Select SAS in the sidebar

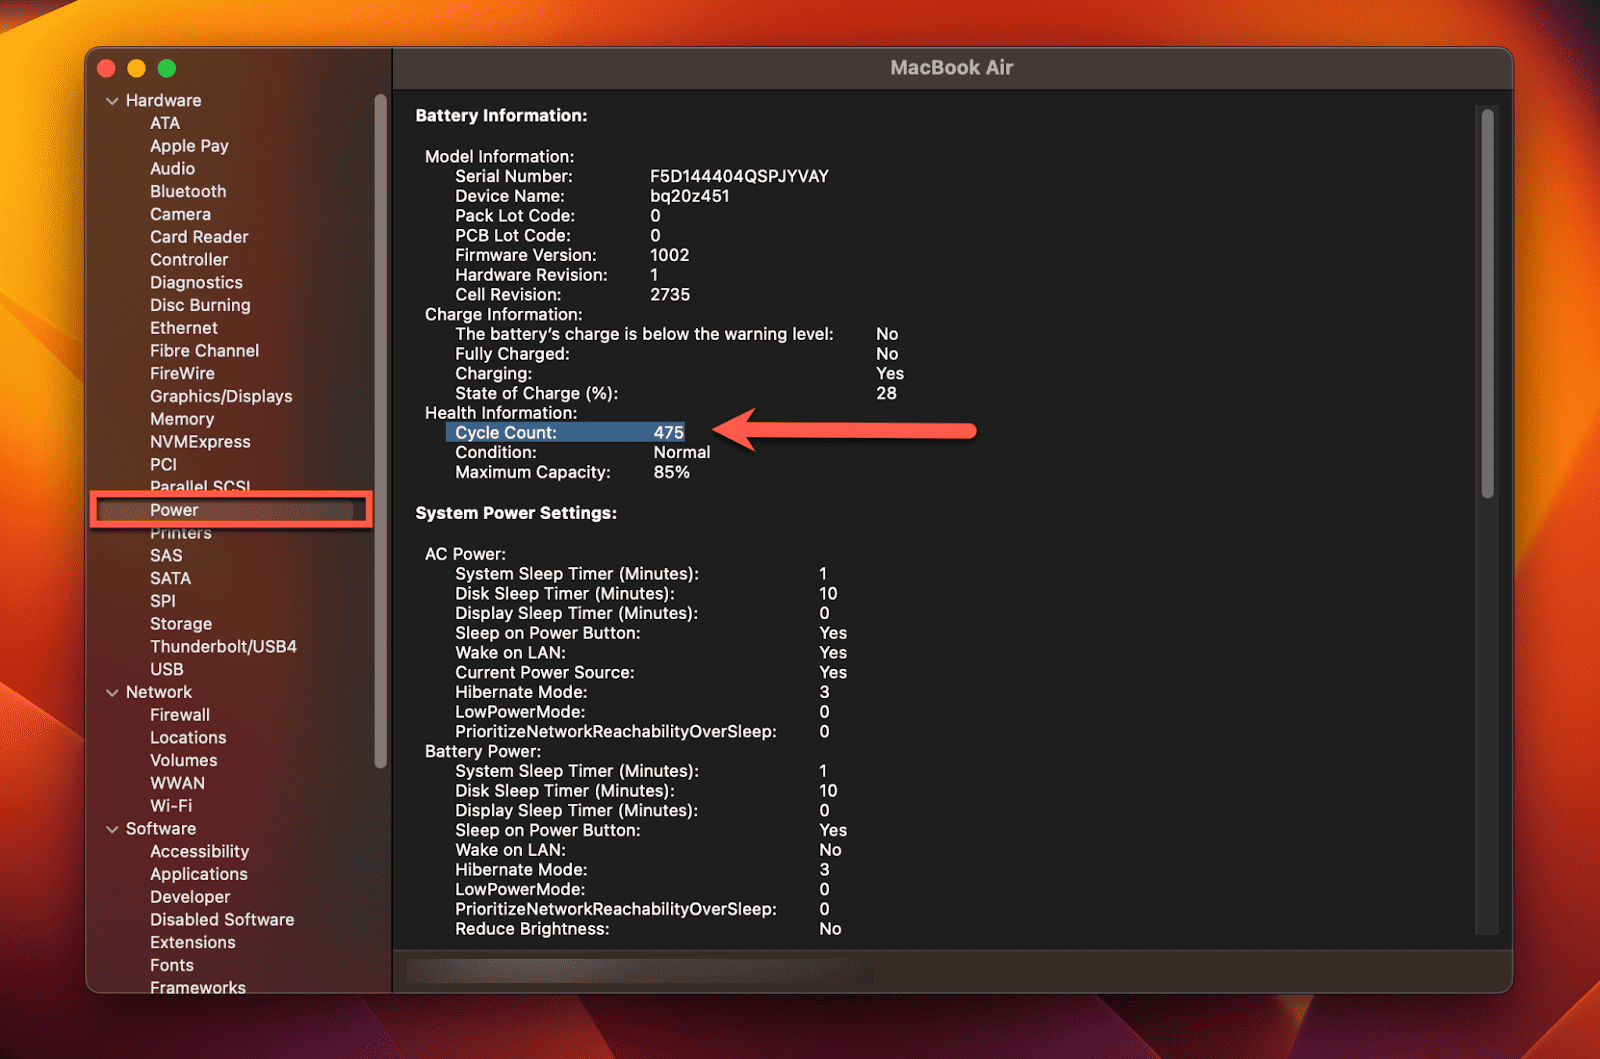pyautogui.click(x=166, y=556)
